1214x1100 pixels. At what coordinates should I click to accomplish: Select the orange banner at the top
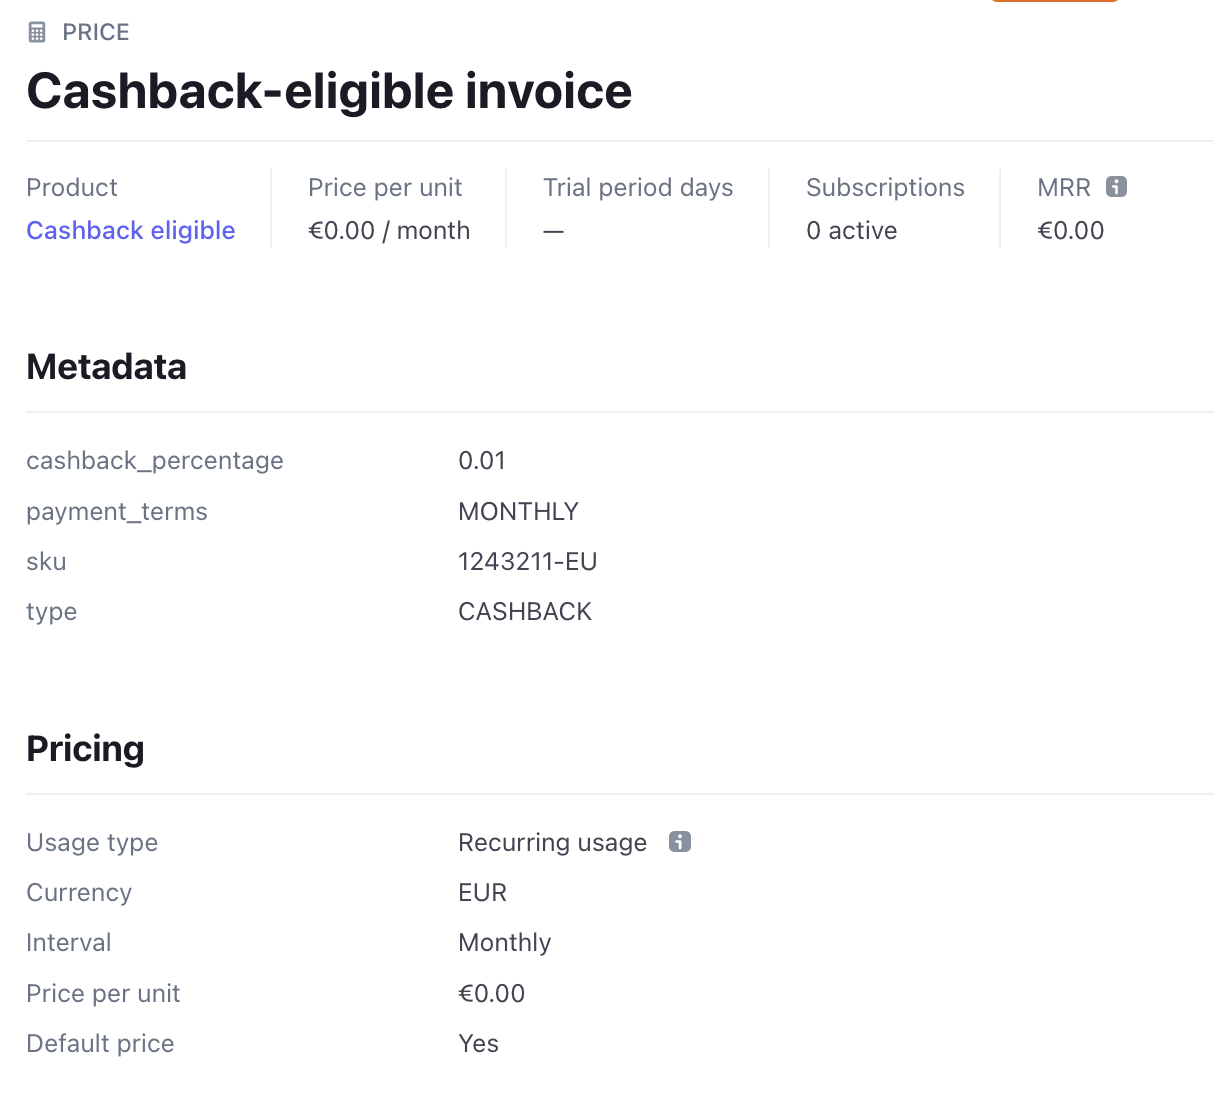pyautogui.click(x=1054, y=4)
